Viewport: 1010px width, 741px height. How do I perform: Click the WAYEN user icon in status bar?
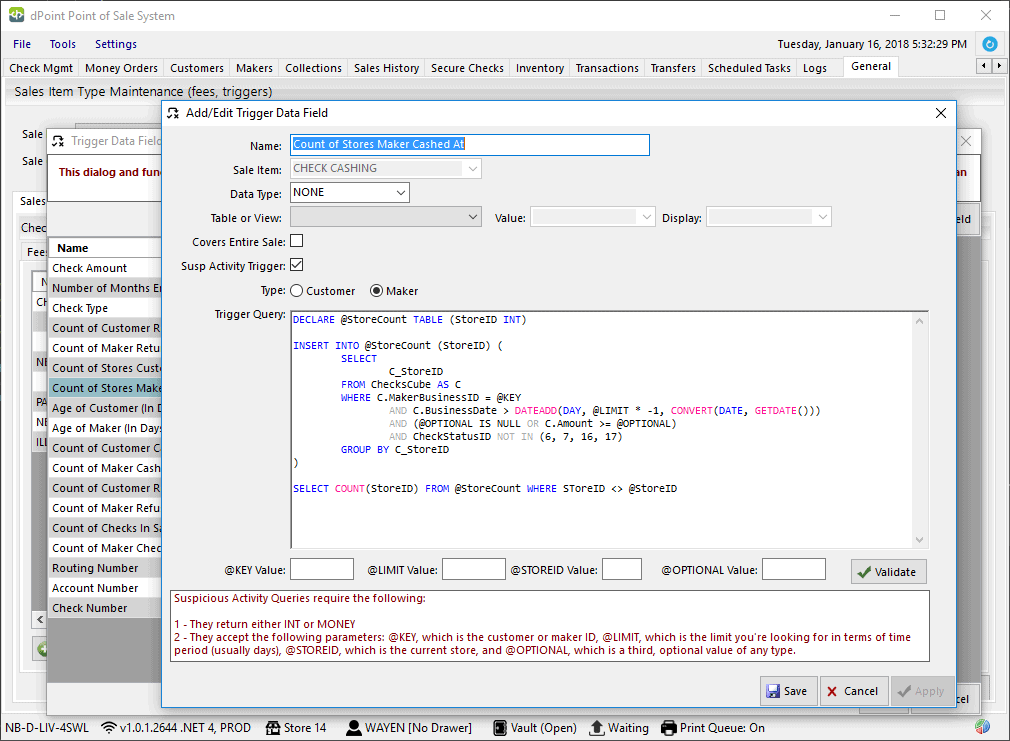(354, 727)
